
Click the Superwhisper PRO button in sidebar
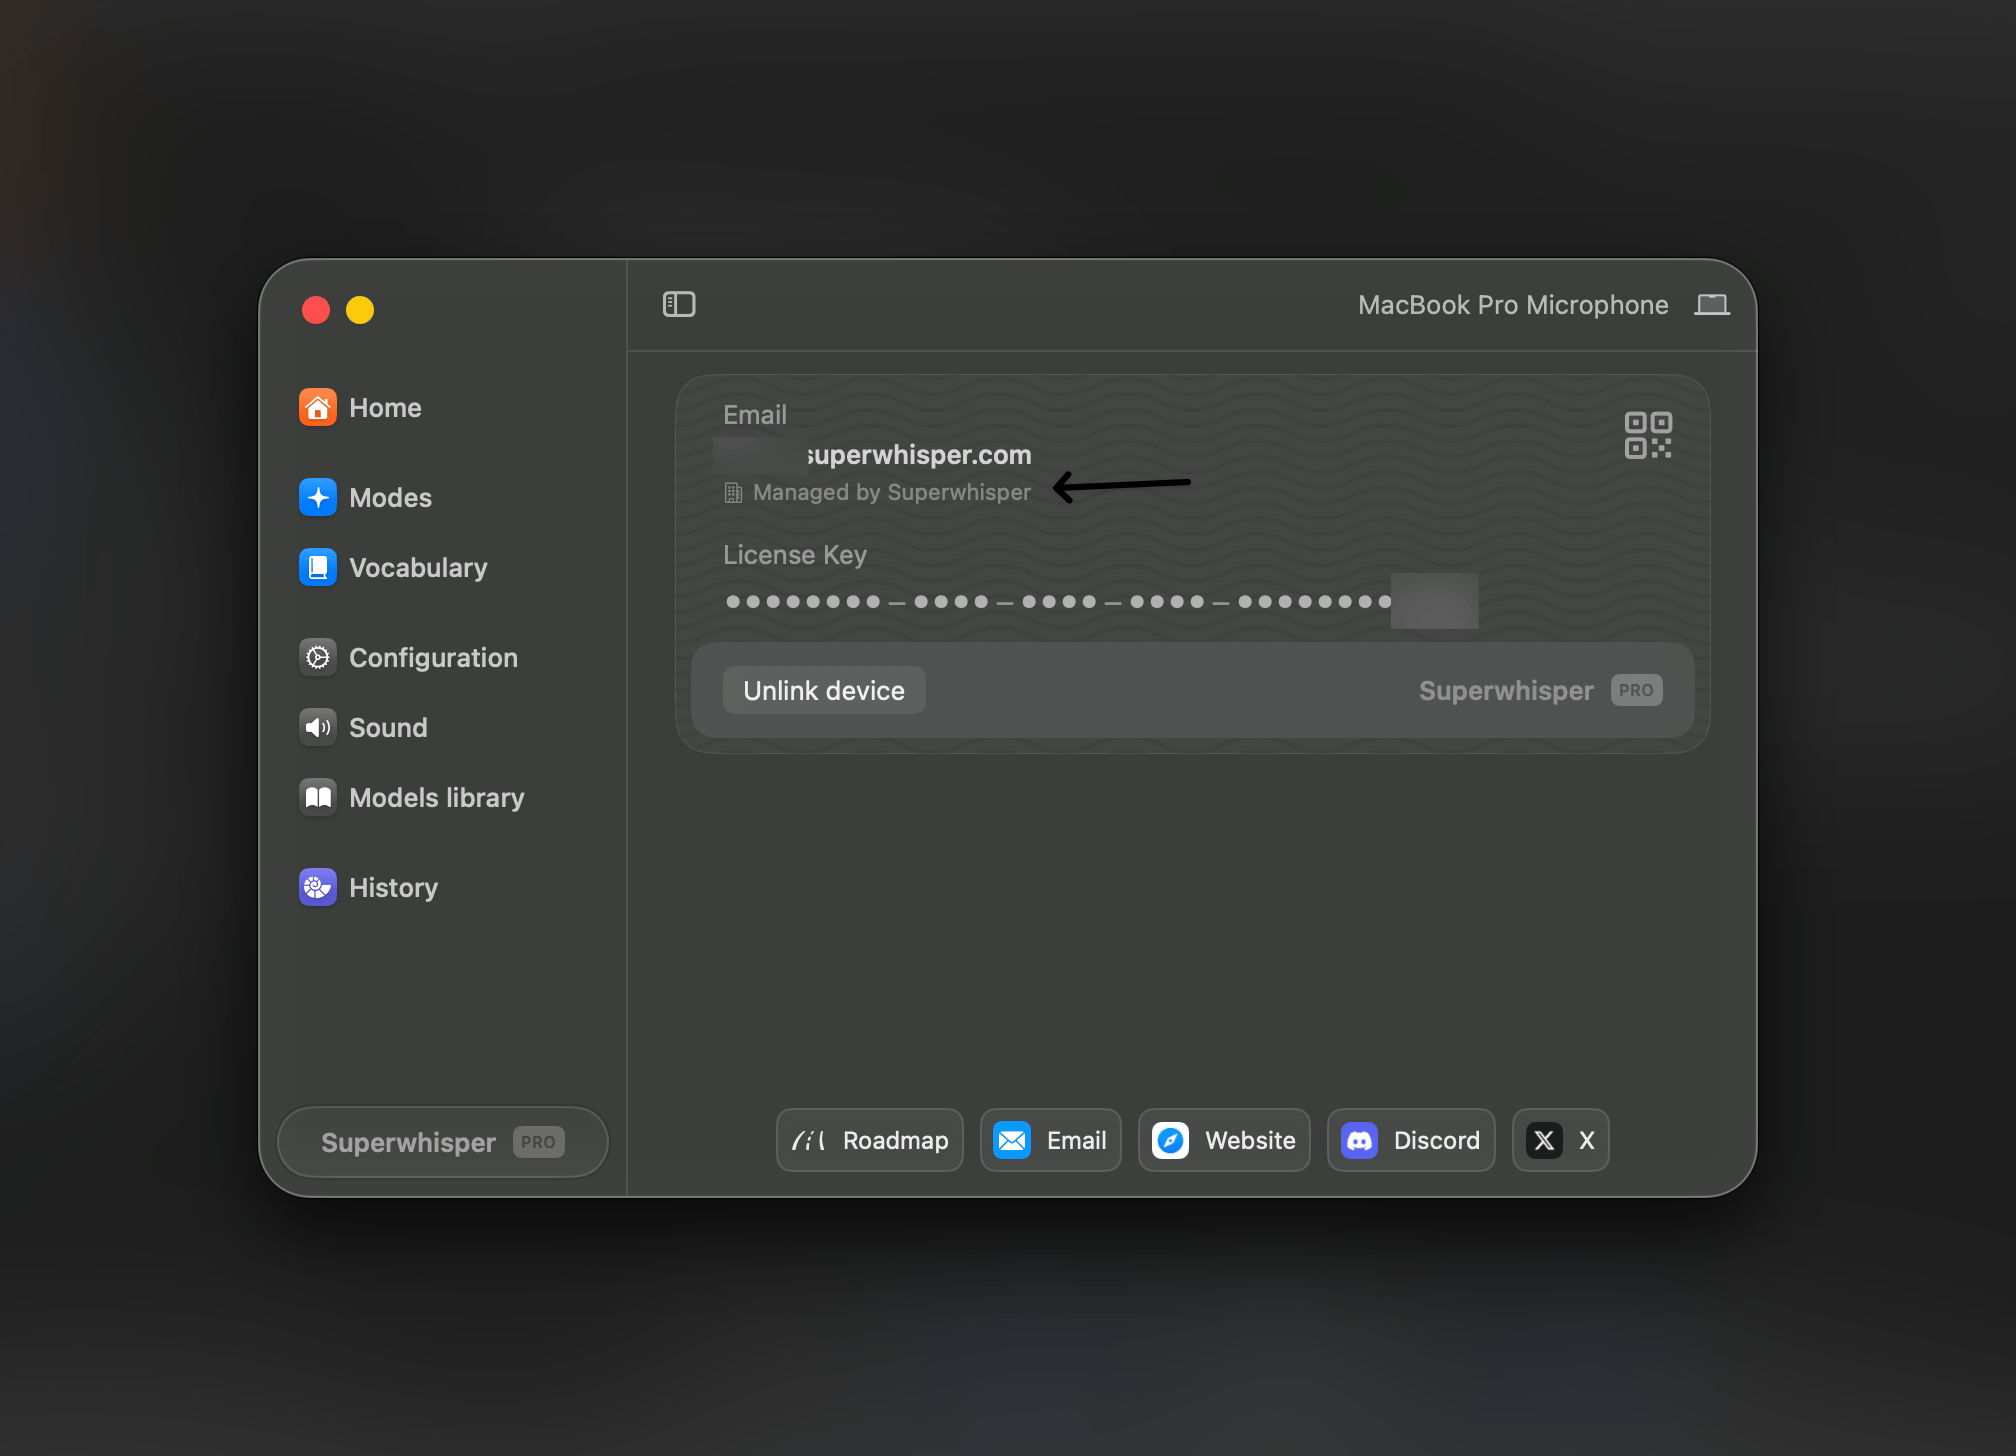[442, 1142]
